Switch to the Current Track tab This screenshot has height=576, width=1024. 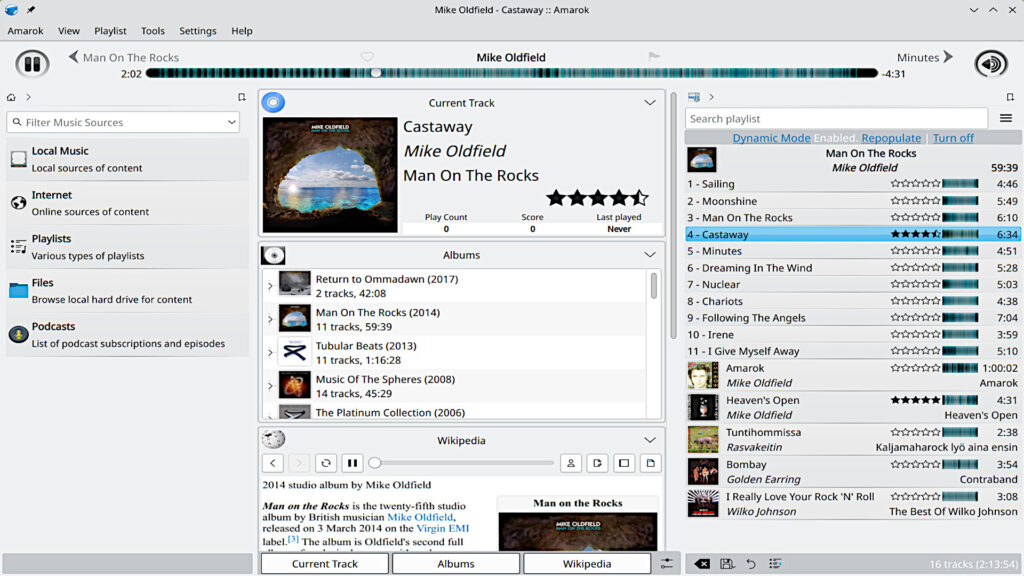click(x=325, y=564)
